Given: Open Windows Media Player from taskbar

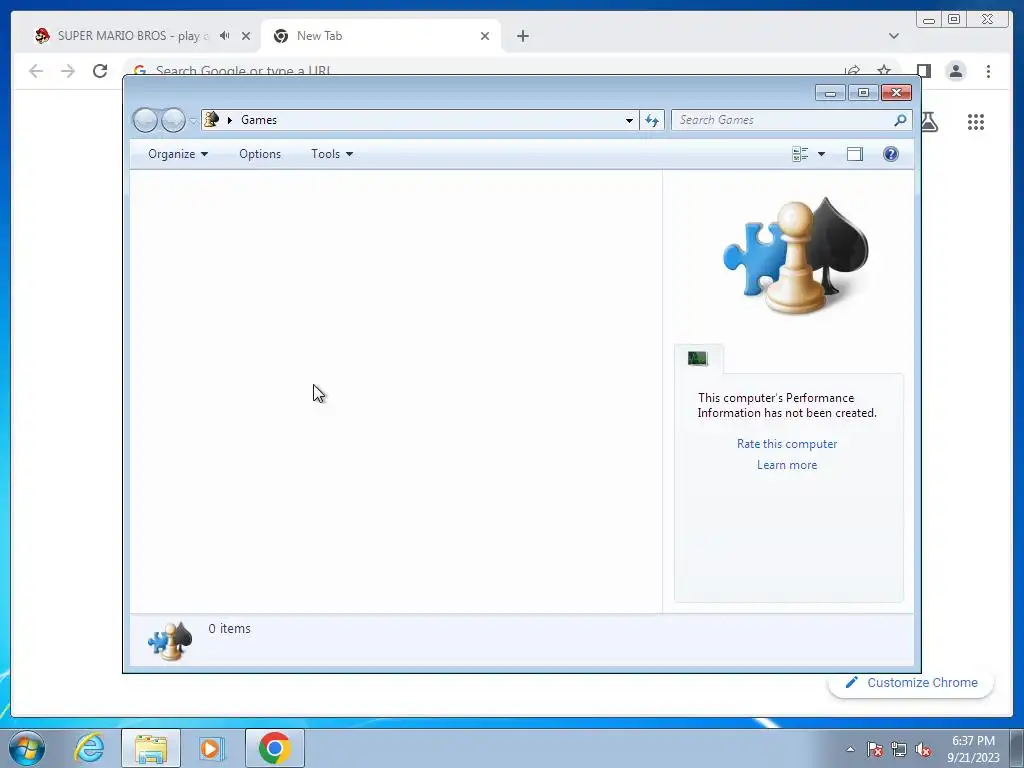Looking at the screenshot, I should (212, 748).
